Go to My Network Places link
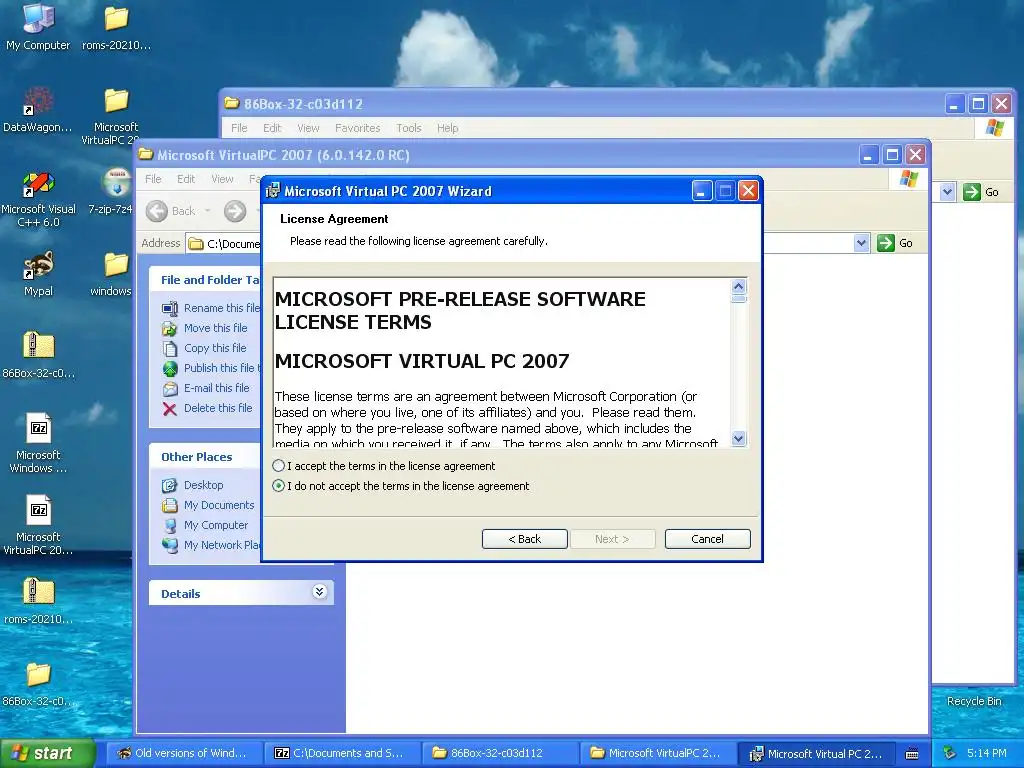Image resolution: width=1024 pixels, height=768 pixels. click(x=222, y=545)
